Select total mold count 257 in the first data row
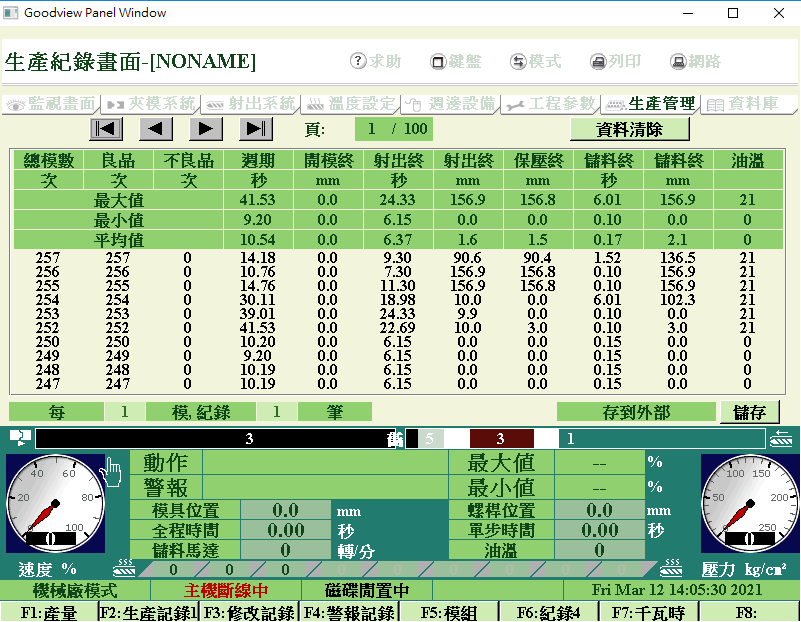This screenshot has height=622, width=801. 48,258
